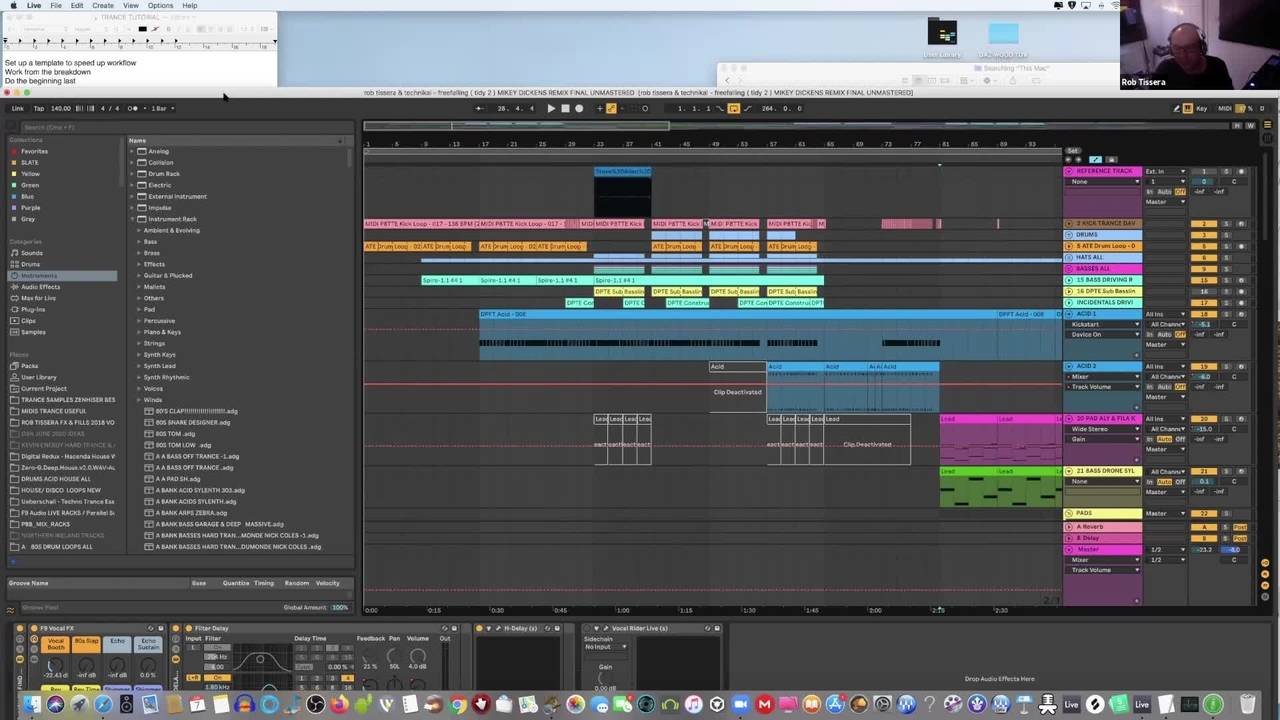Viewport: 1280px width, 720px height.
Task: Toggle the REFERENCE TRACK activator numbered 1
Action: (1203, 171)
